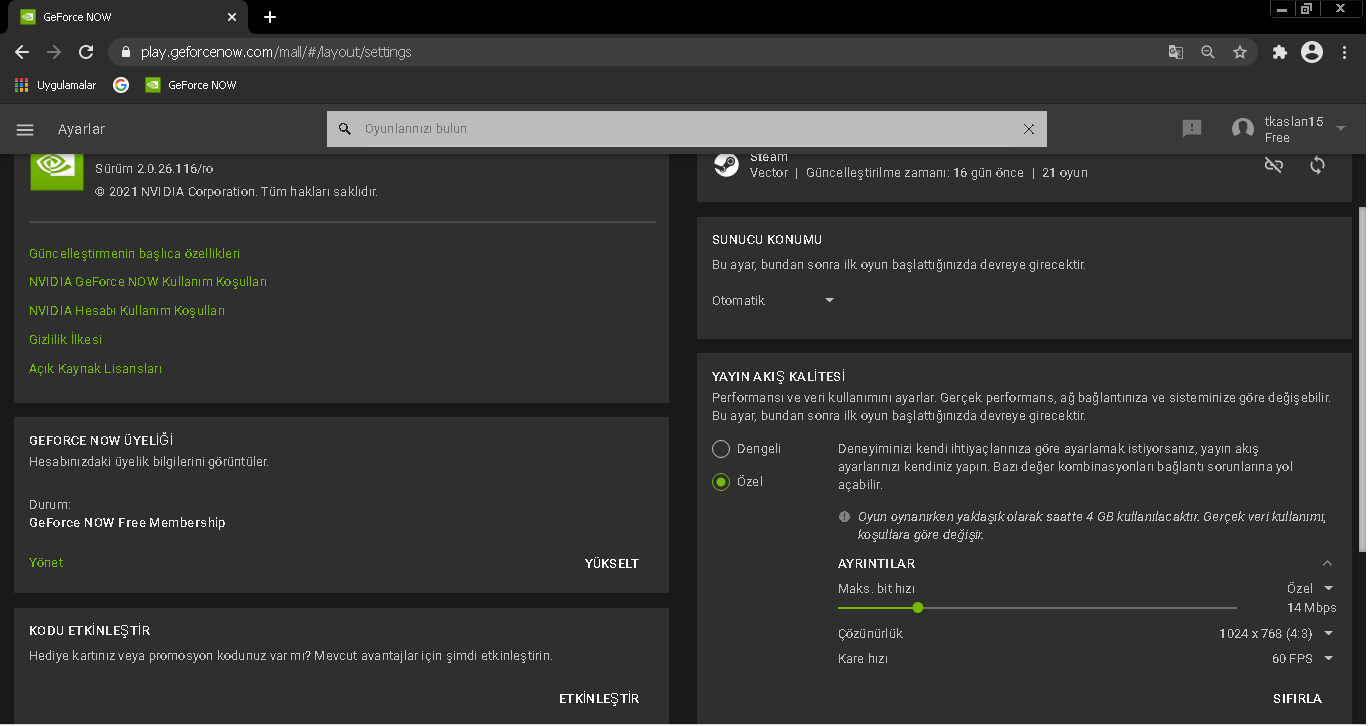Open the Çözünürlük resolution dropdown
The height and width of the screenshot is (726, 1368).
(1276, 633)
